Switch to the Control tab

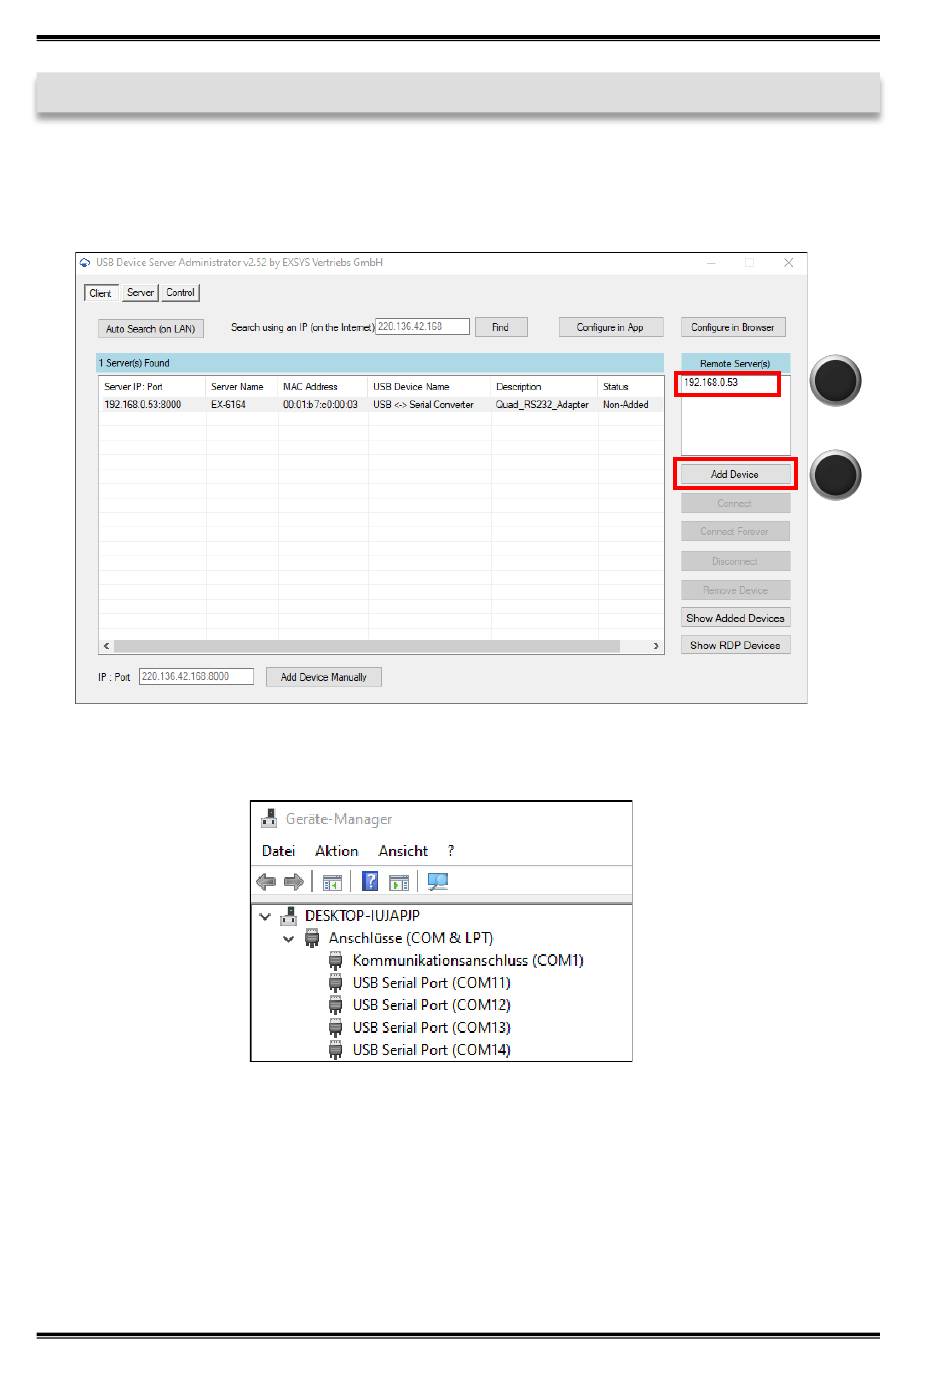(x=181, y=293)
